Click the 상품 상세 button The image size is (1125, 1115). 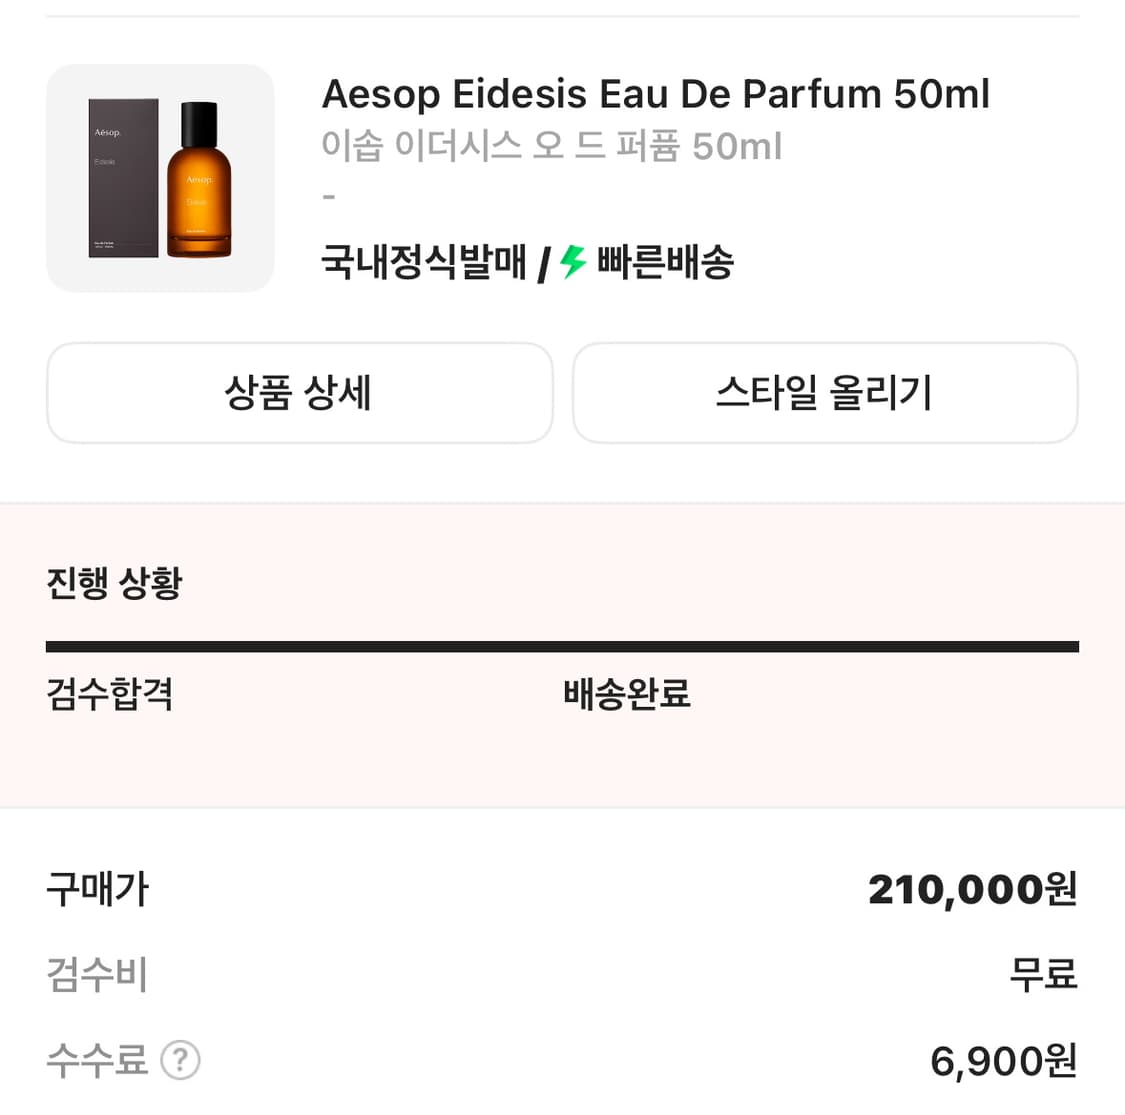click(x=299, y=393)
